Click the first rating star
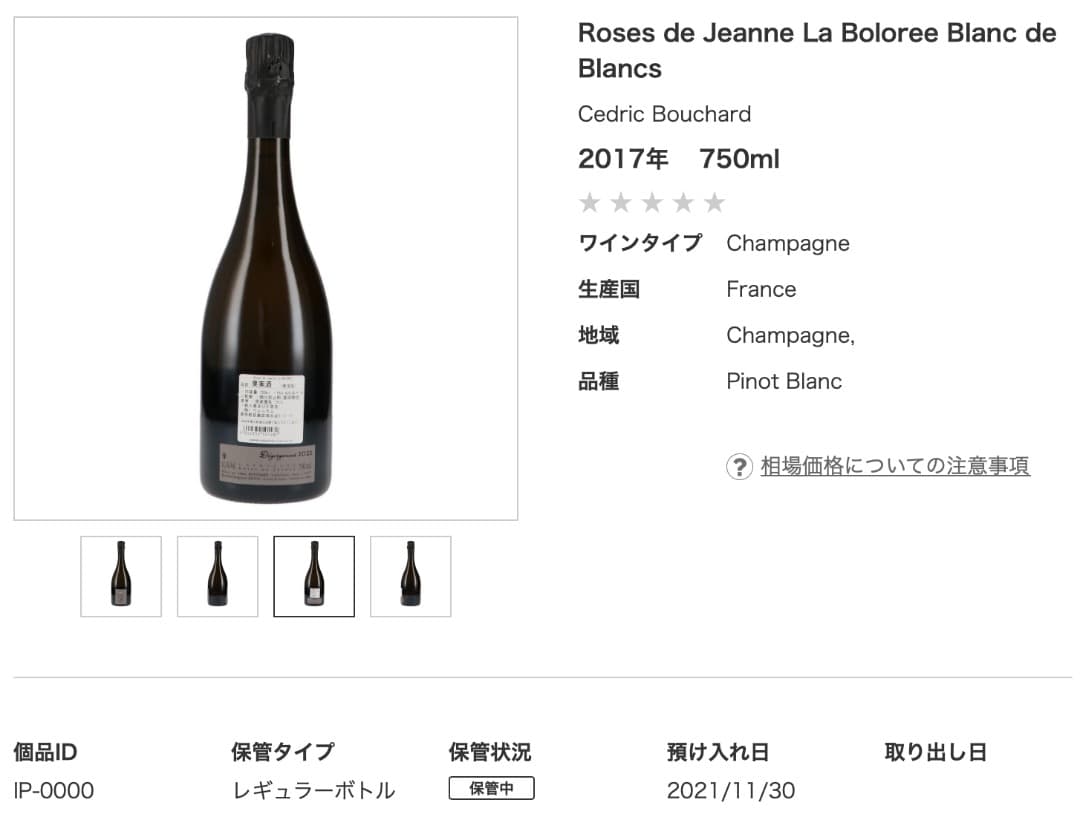Viewport: 1080px width, 837px height. pos(590,204)
